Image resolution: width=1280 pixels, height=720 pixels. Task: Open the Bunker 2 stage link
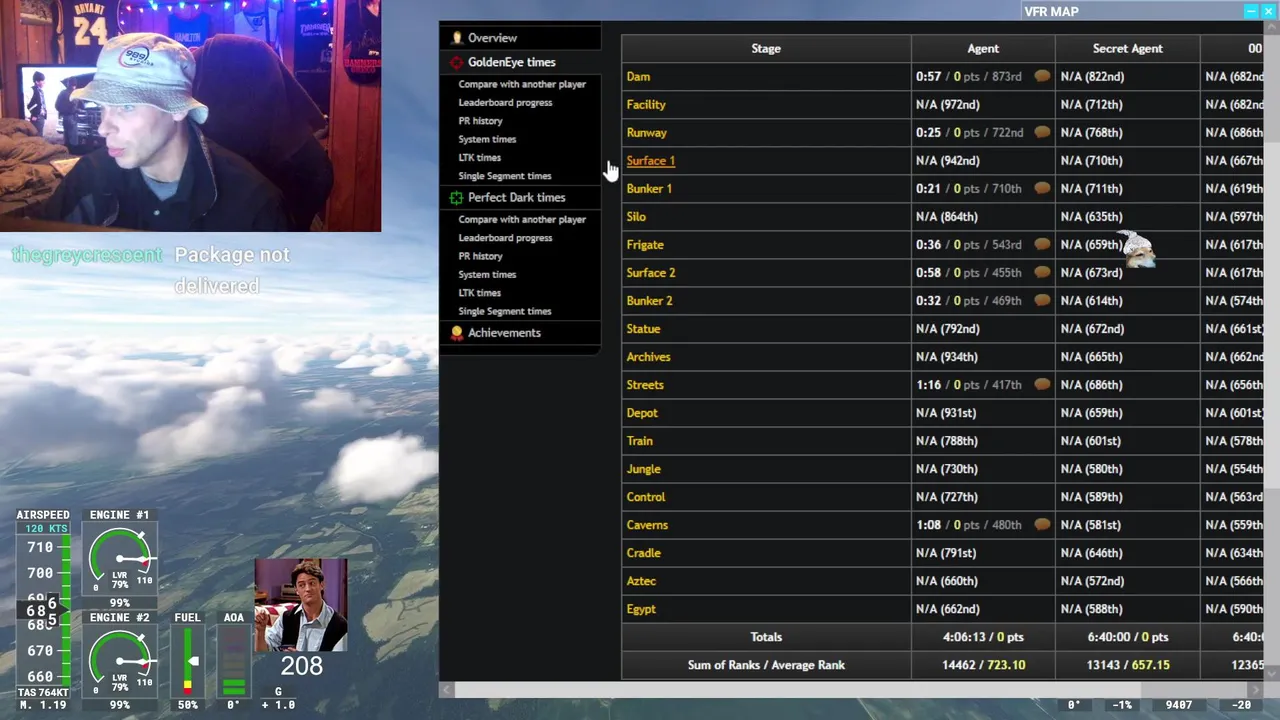(x=649, y=300)
